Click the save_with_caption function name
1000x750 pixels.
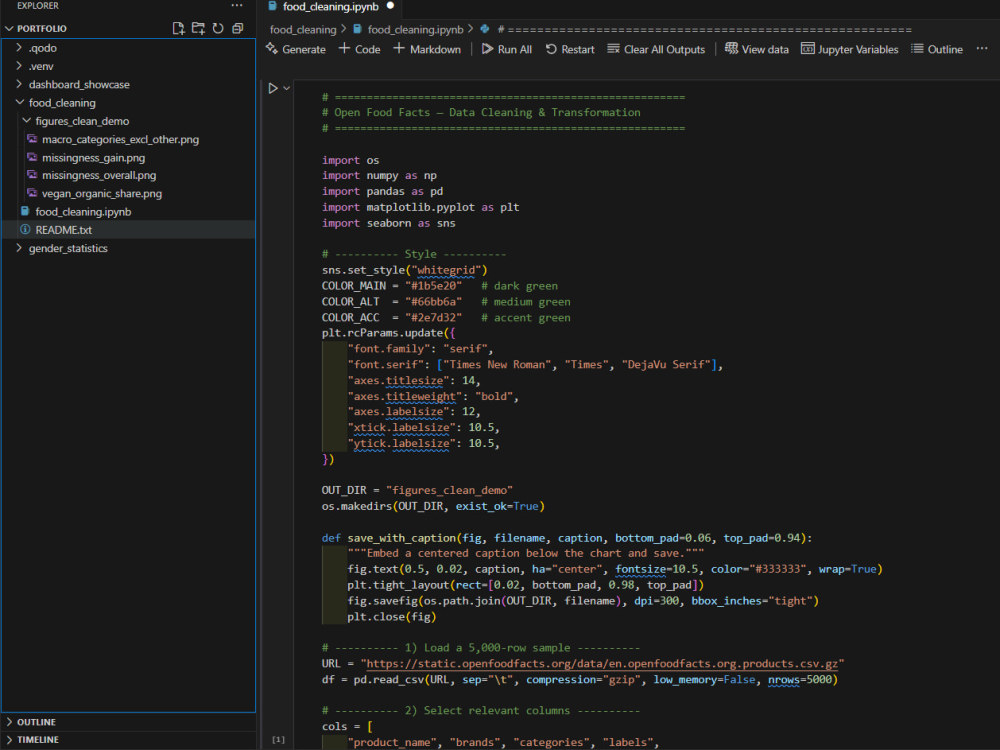tap(401, 538)
